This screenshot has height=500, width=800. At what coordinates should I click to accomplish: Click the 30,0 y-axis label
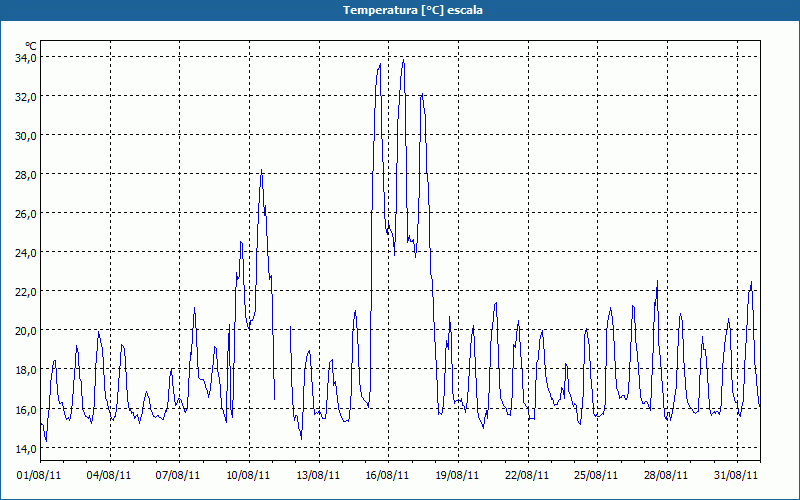coord(25,136)
